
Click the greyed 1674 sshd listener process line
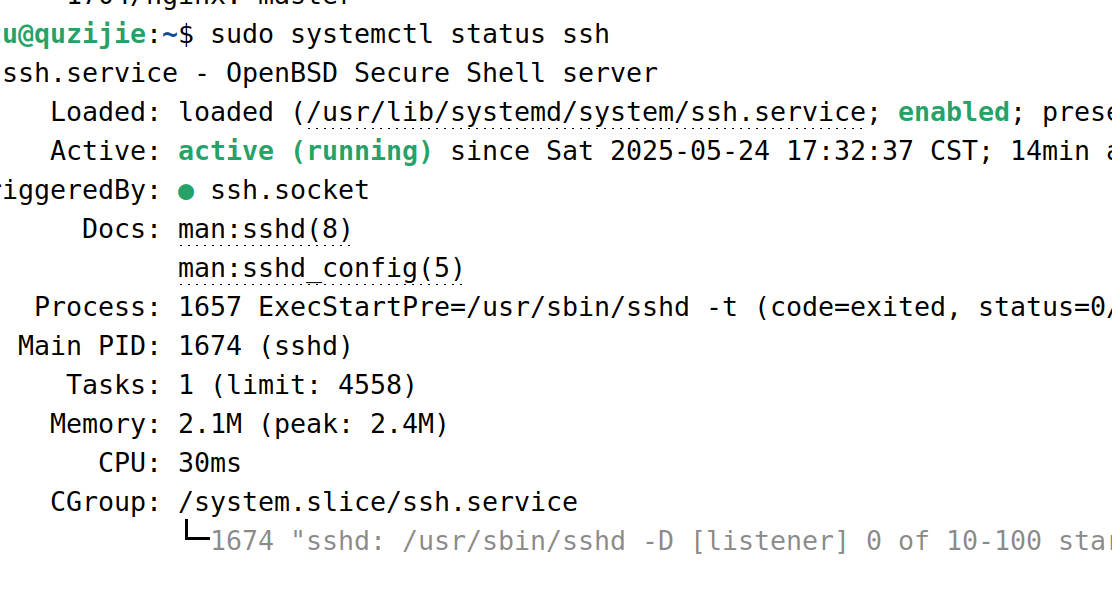pos(661,541)
